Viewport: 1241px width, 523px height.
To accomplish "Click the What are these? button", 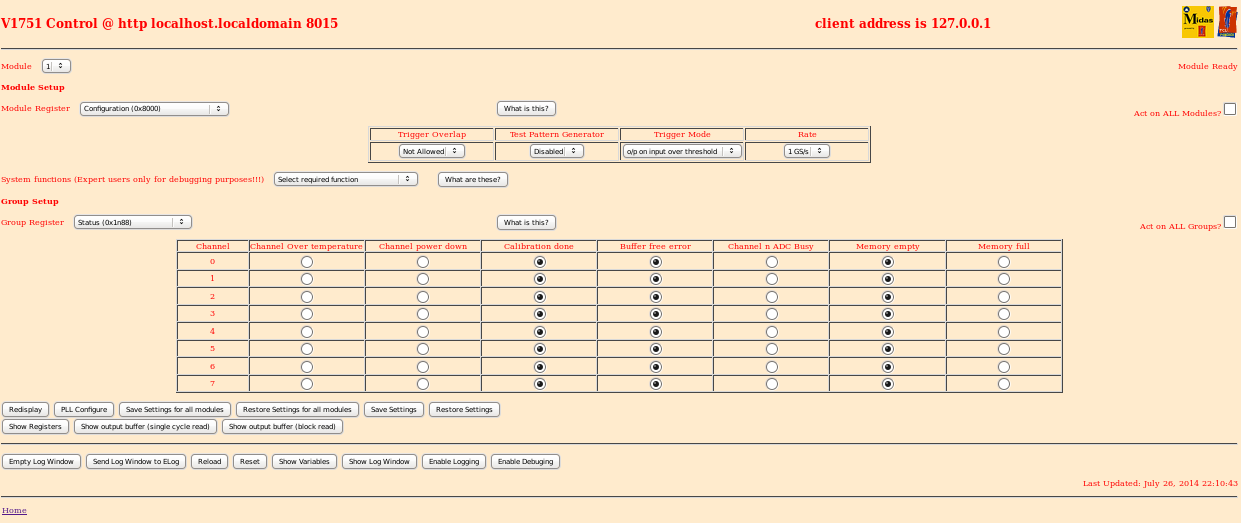I will click(x=473, y=179).
